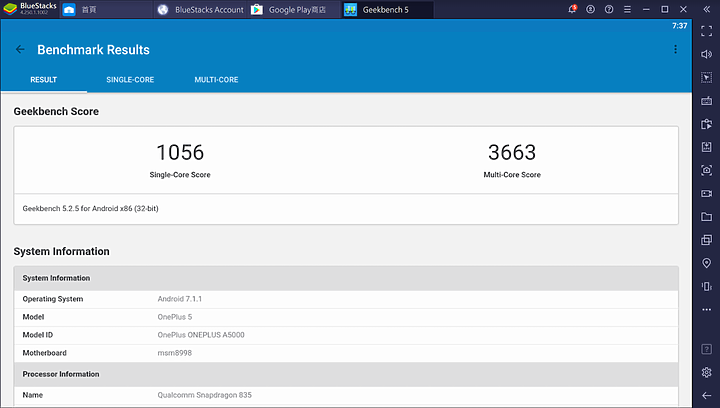Click the install APK icon in the sidebar
The image size is (720, 408).
coord(706,147)
